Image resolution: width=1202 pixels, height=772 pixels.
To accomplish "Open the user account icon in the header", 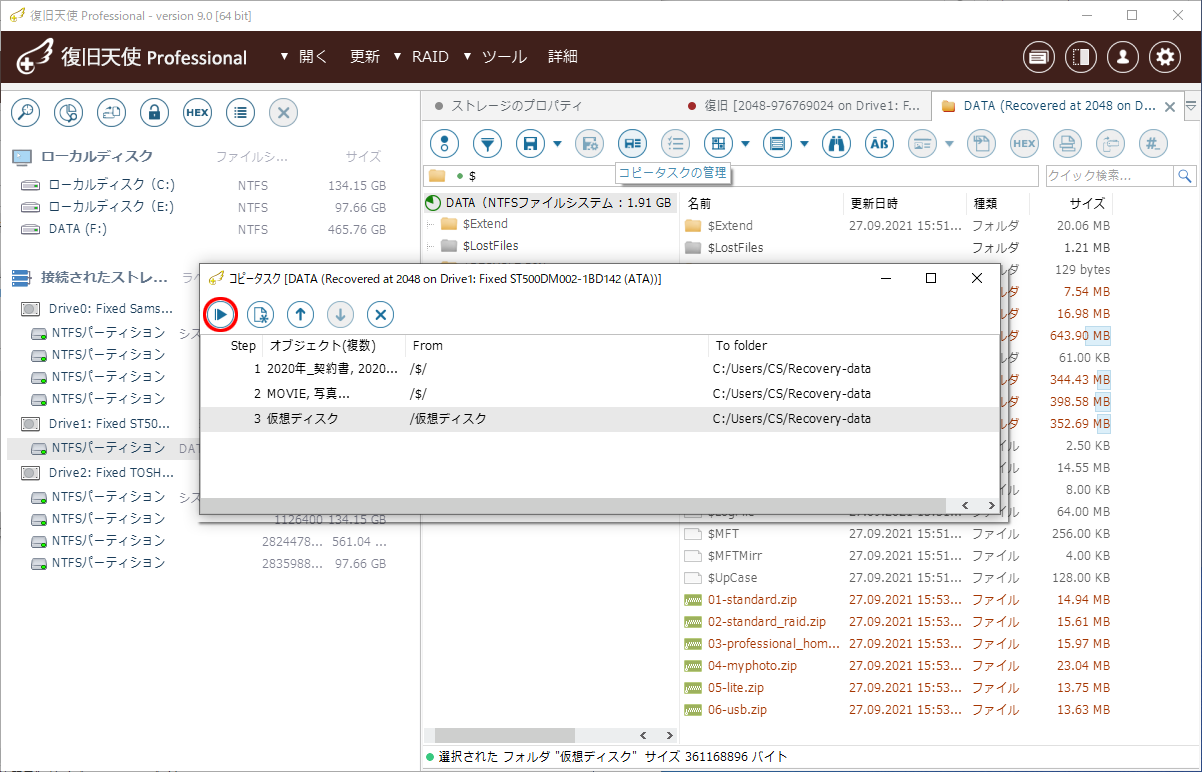I will (1123, 57).
